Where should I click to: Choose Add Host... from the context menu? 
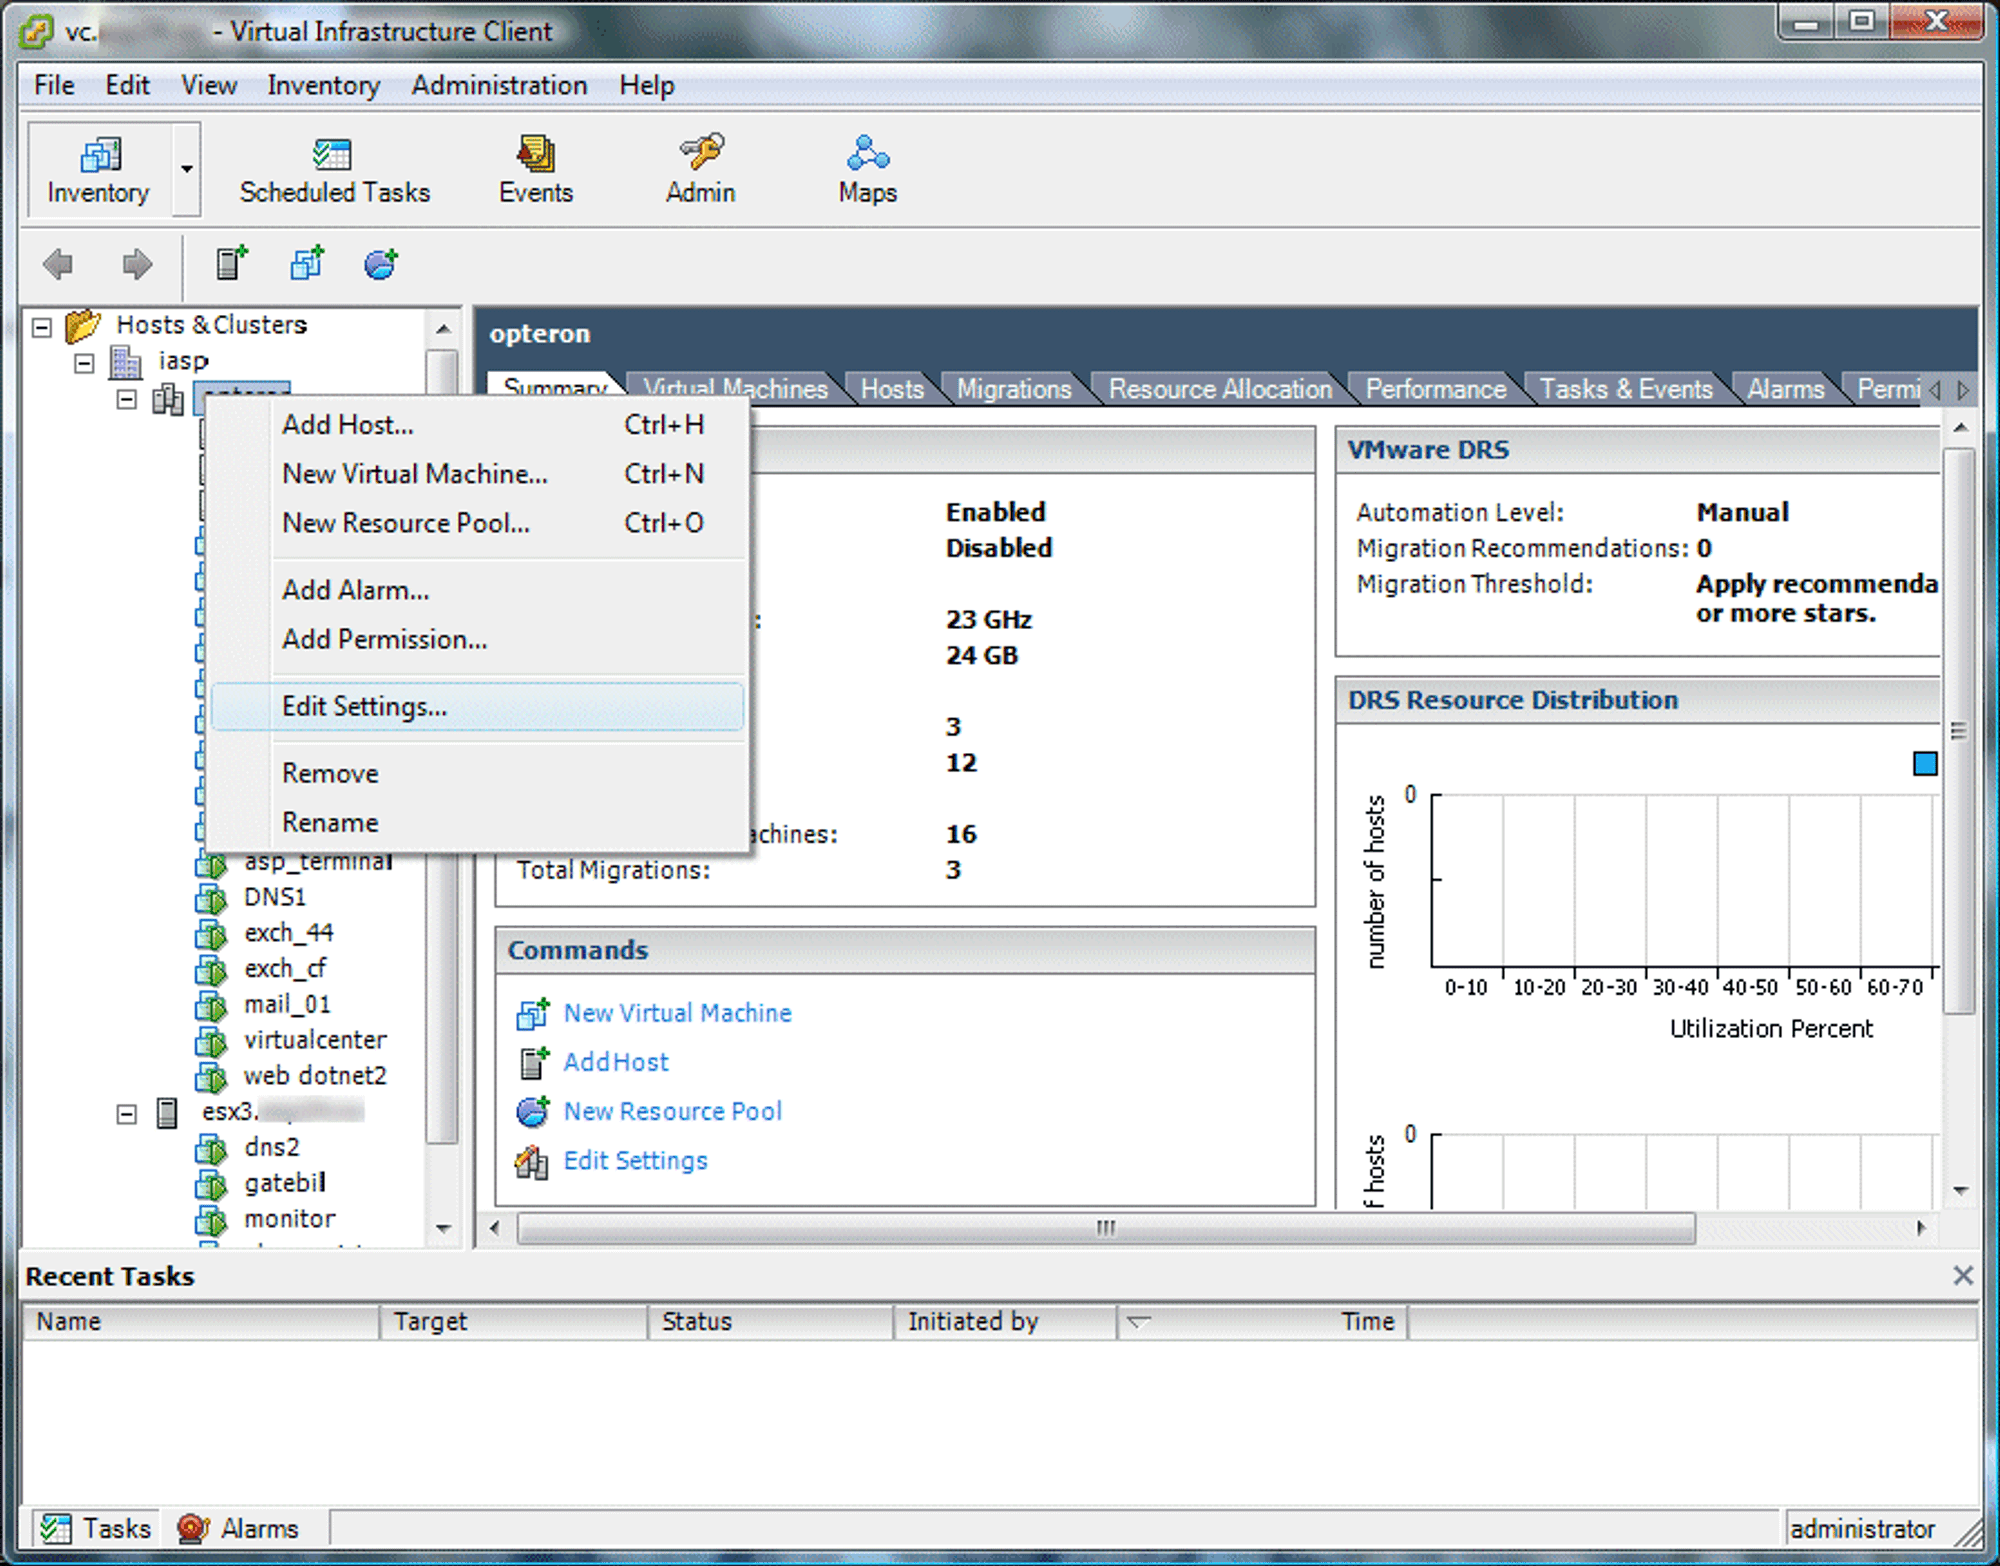tap(477, 425)
